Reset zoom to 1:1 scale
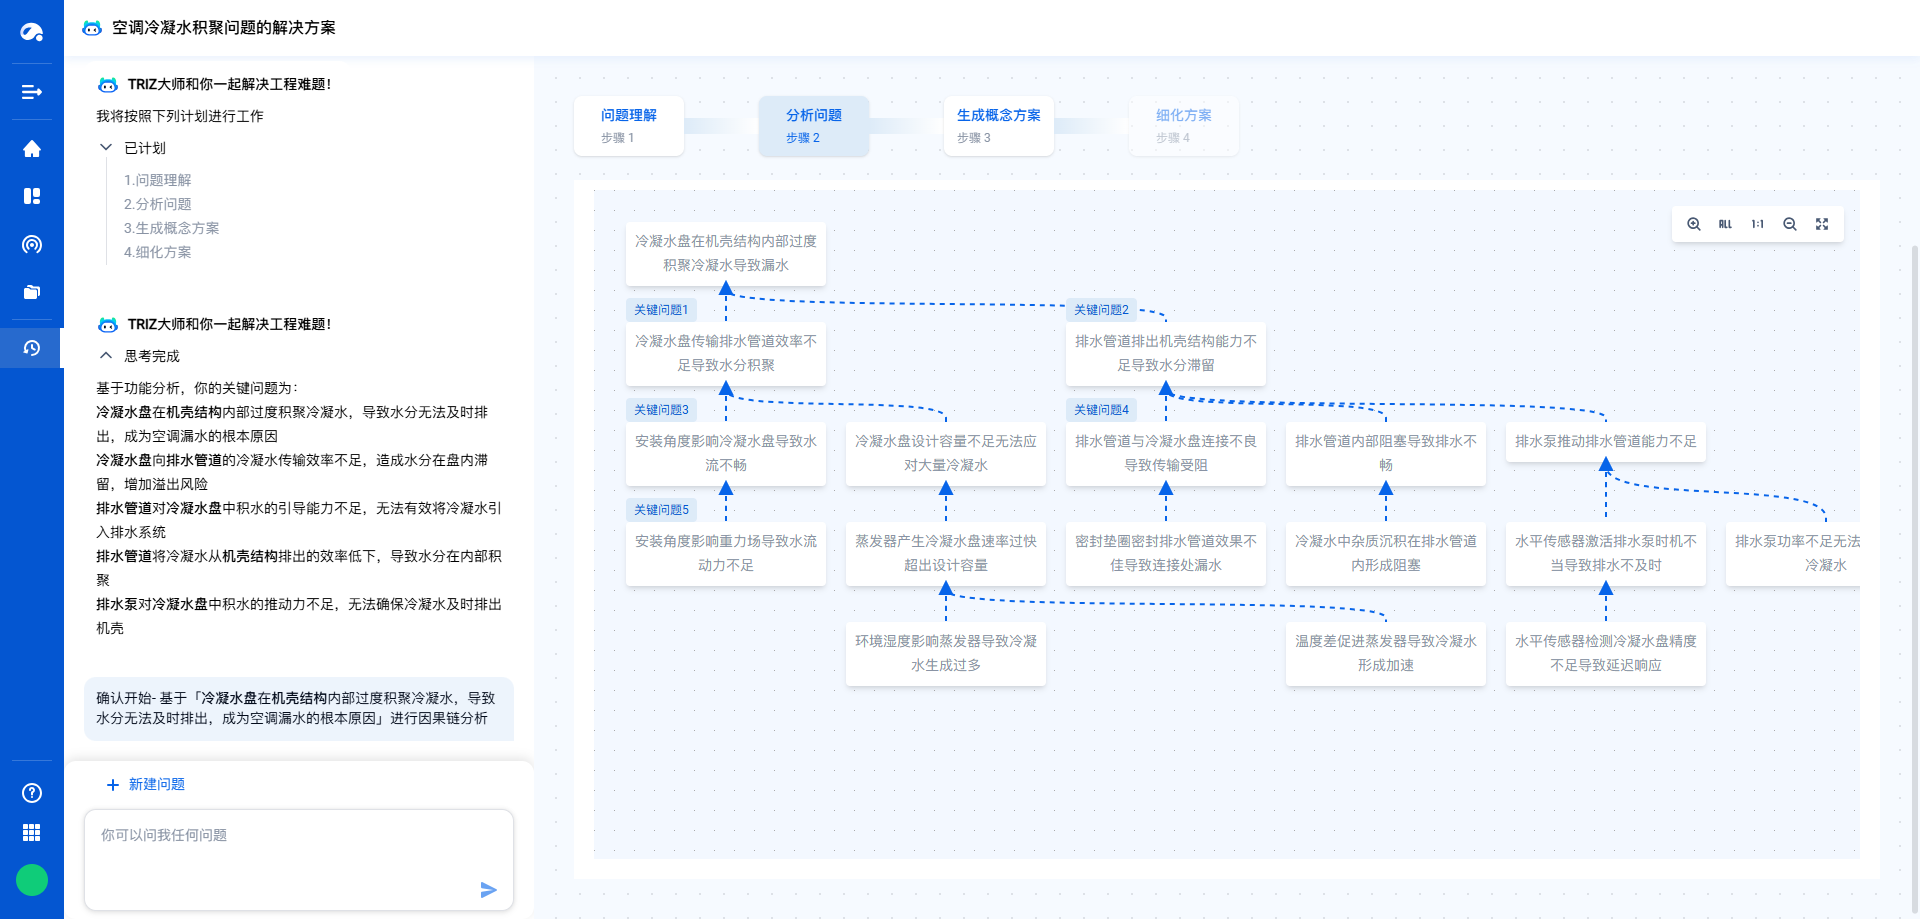 (1758, 224)
